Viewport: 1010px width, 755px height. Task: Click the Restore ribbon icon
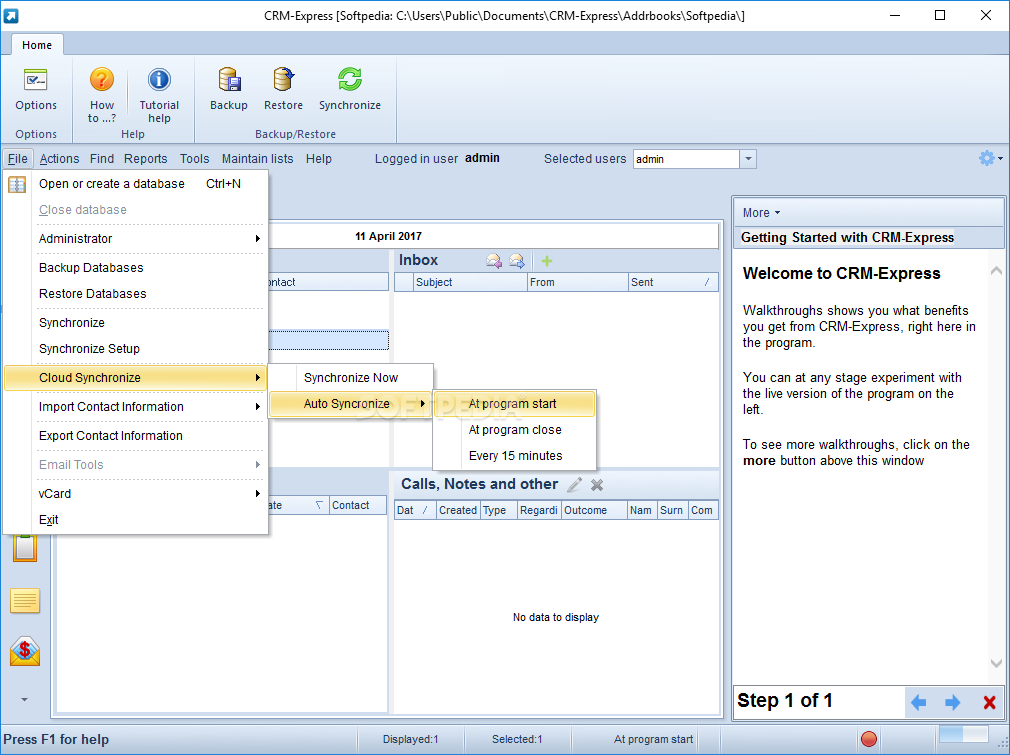283,80
